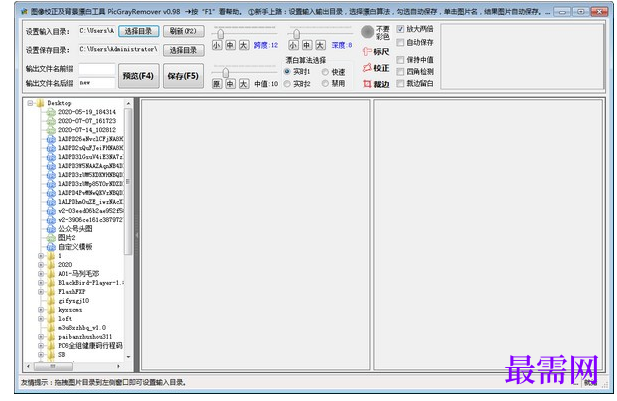Expand the 2020 folder node
Viewport: 617px width, 401px height.
[x=41, y=265]
